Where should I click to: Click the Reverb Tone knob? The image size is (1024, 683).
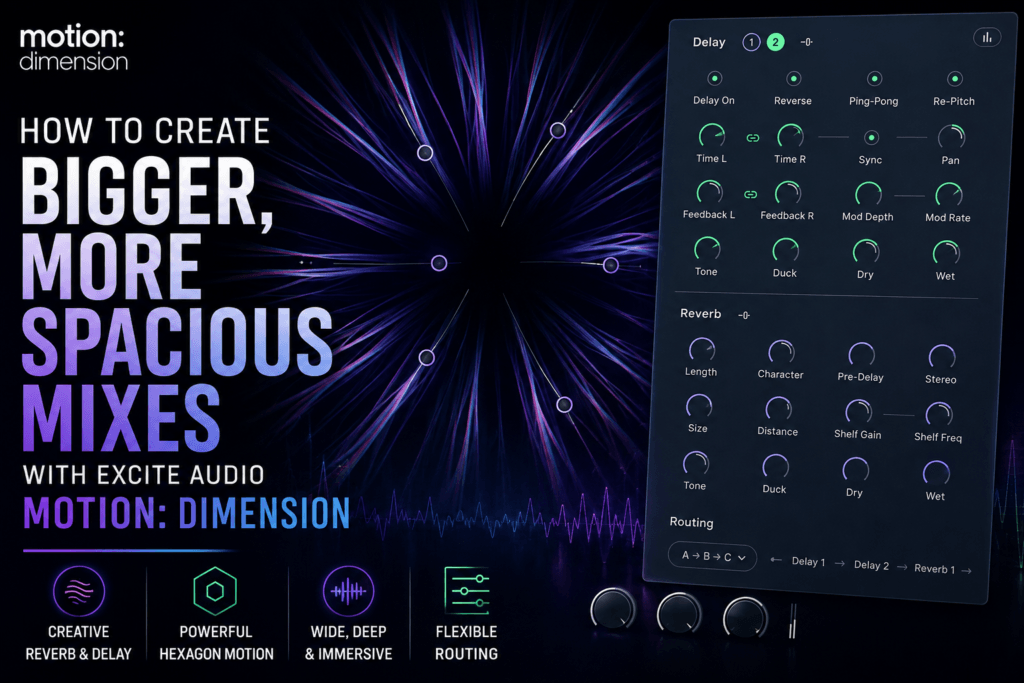pos(696,464)
